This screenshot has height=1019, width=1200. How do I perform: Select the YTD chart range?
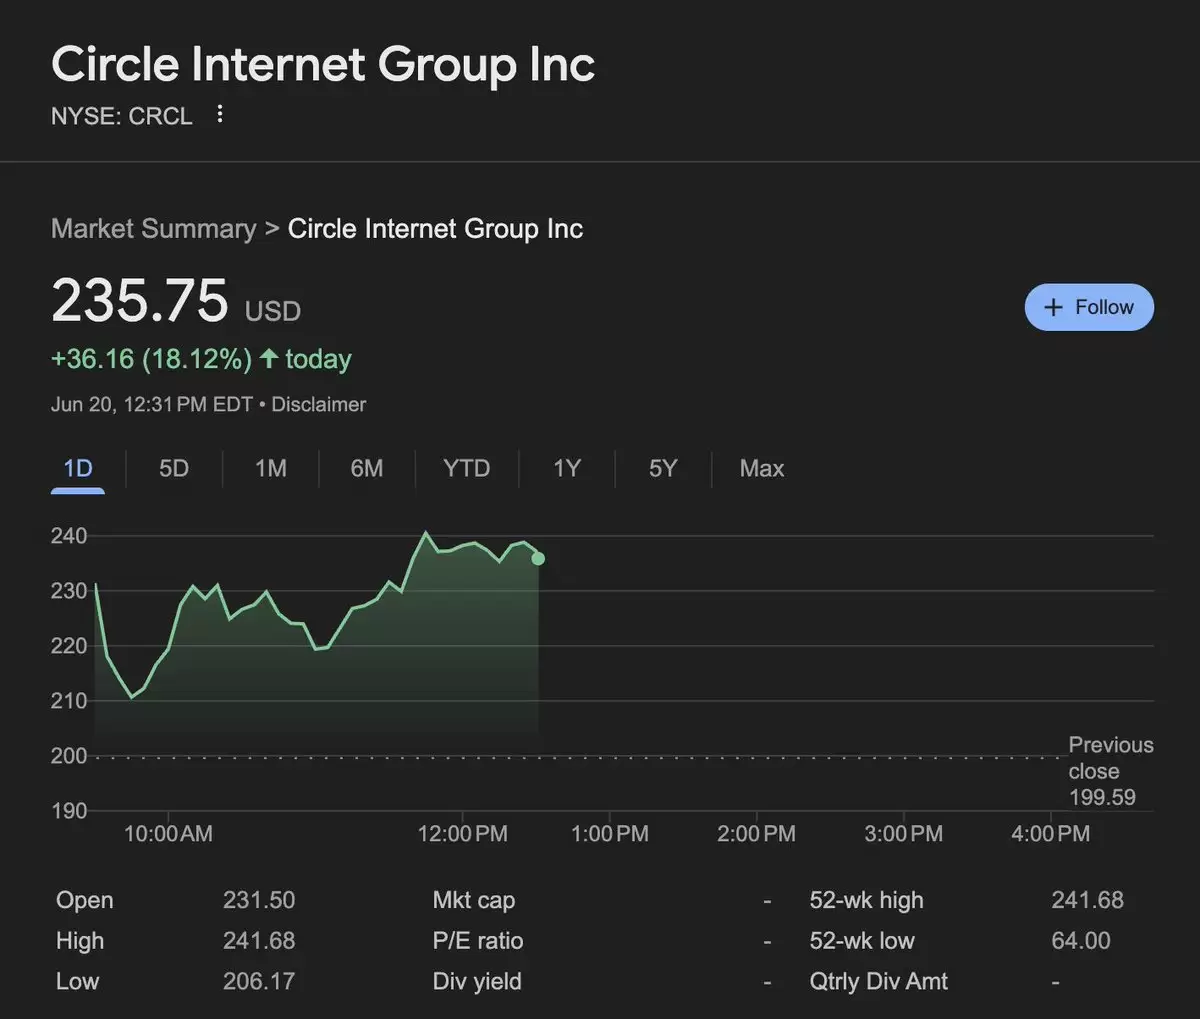click(467, 468)
